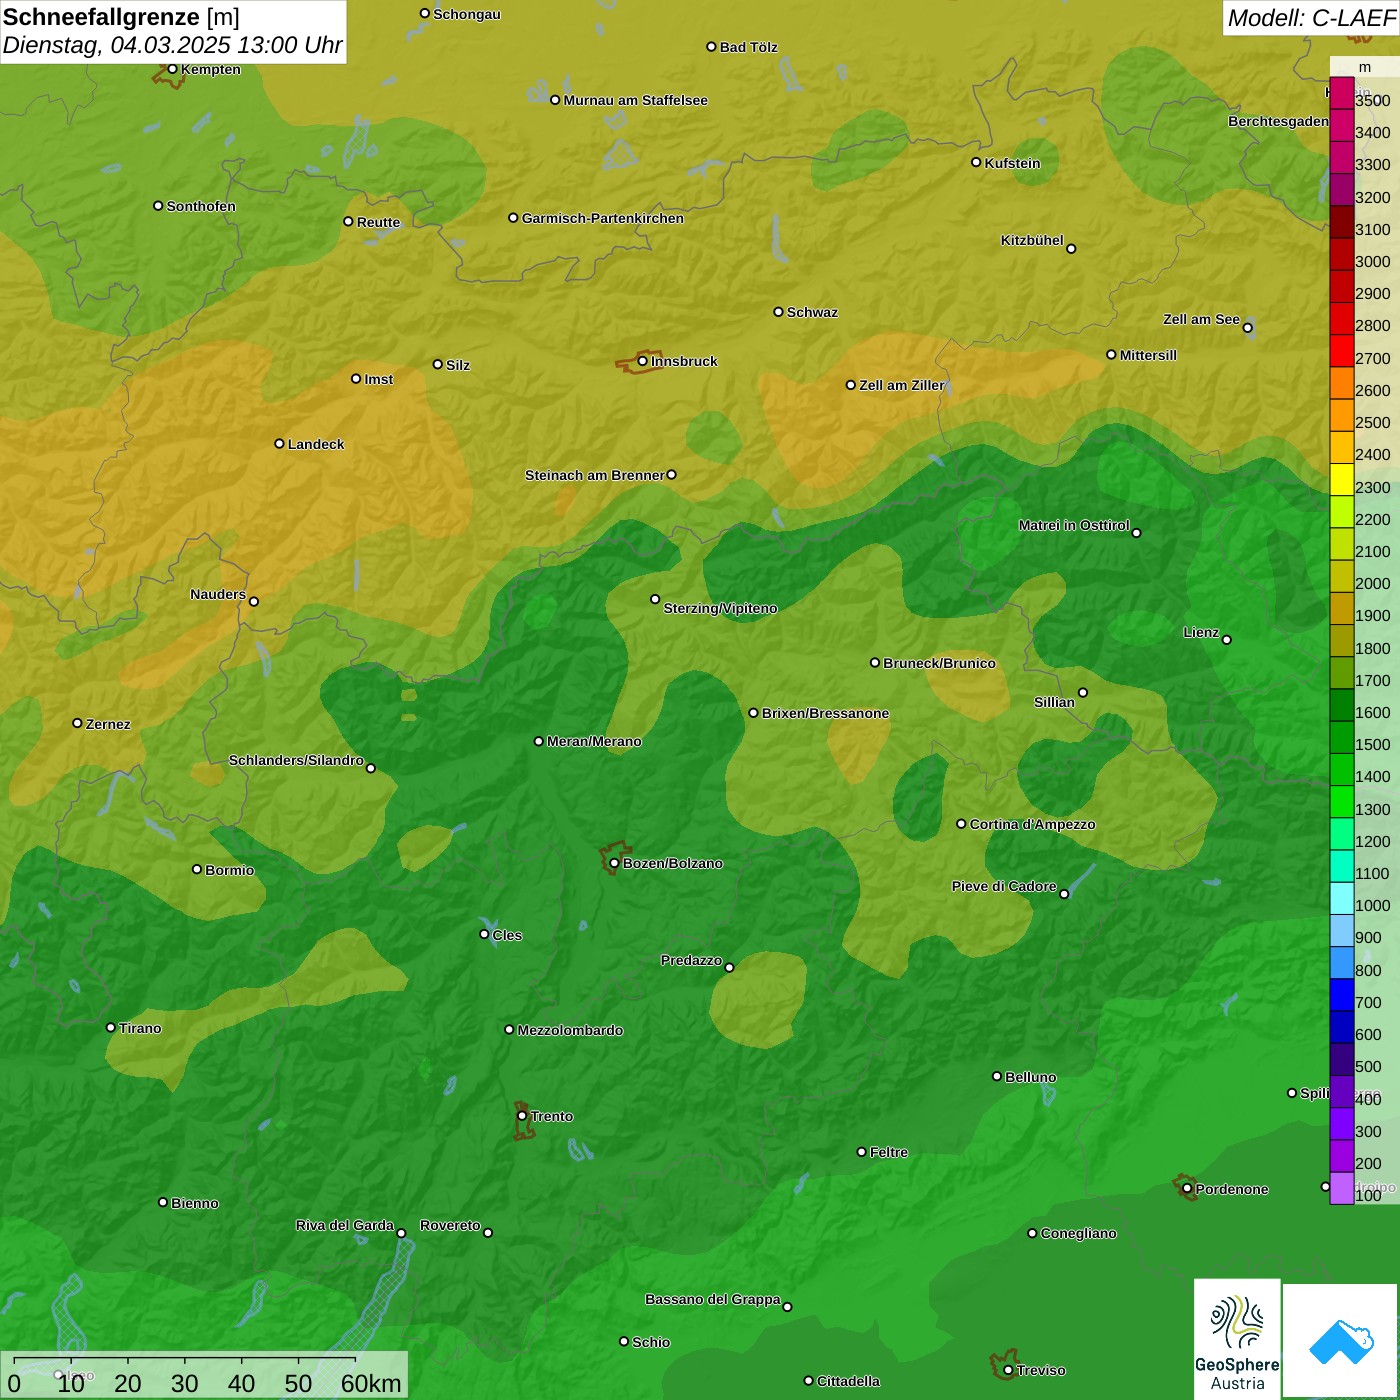The width and height of the screenshot is (1400, 1400).
Task: Click the Treviso marker dot
Action: 1009,1371
